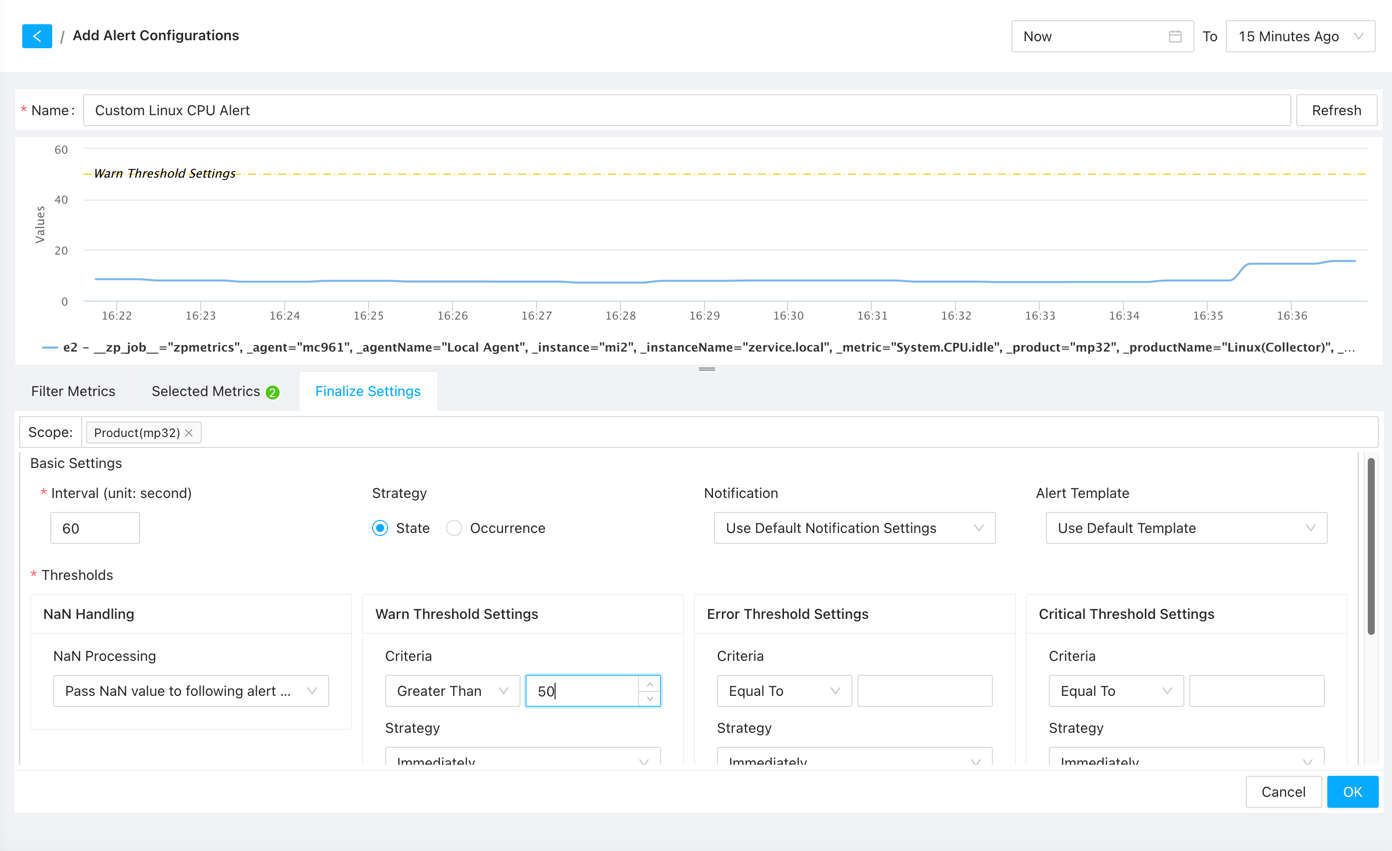Open Warn Criteria Greater Than dropdown
This screenshot has height=851, width=1392.
(452, 691)
